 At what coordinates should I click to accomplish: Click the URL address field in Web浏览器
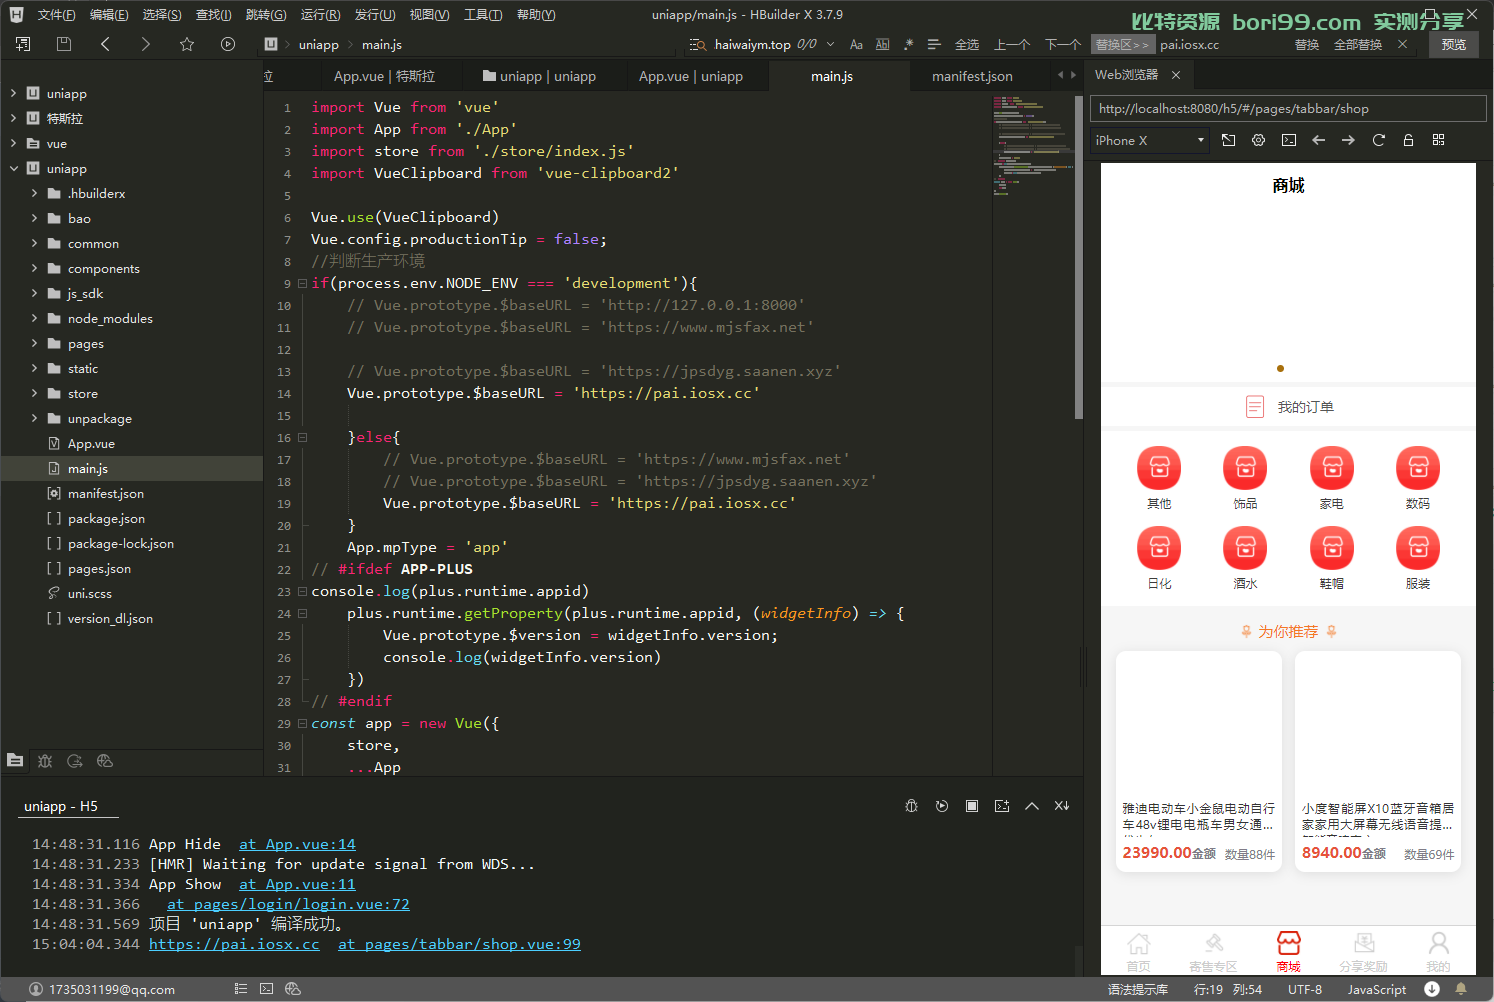tap(1288, 108)
